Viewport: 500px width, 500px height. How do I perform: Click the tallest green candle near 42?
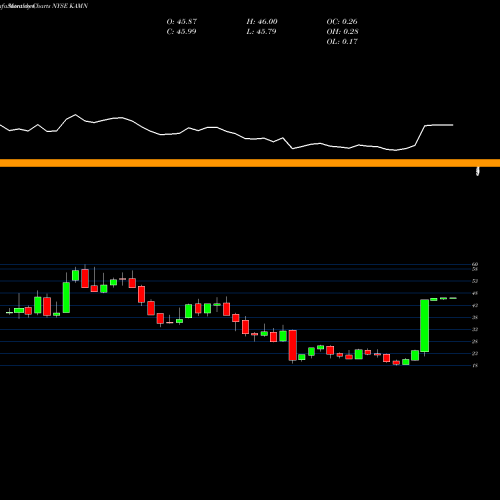(x=424, y=326)
